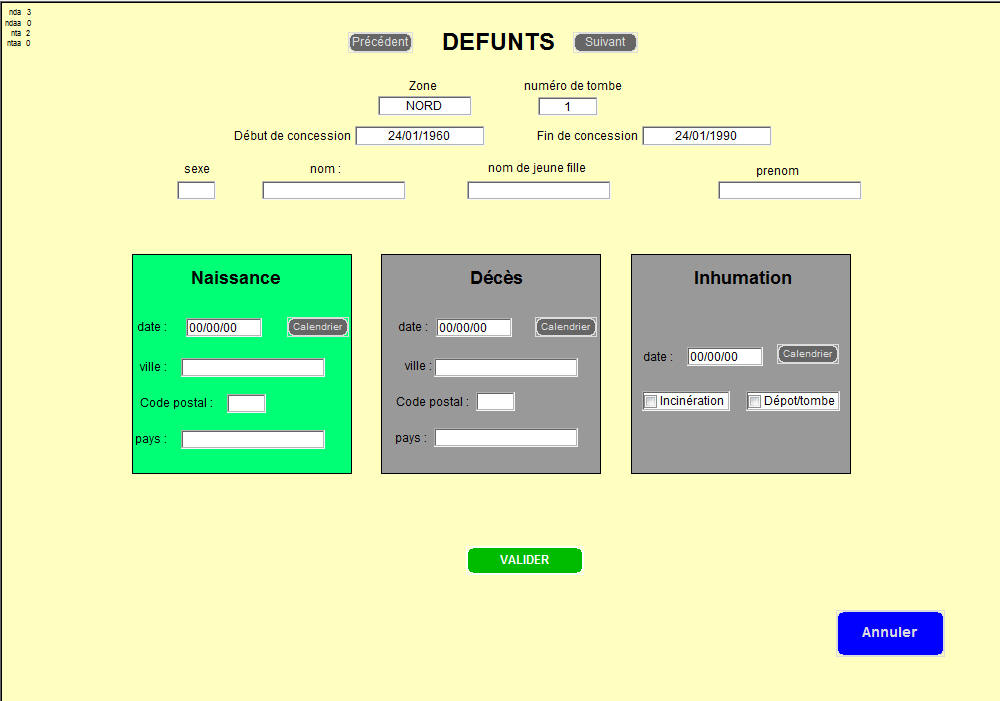
Task: Enable the Incinération checkbox
Action: pyautogui.click(x=651, y=402)
